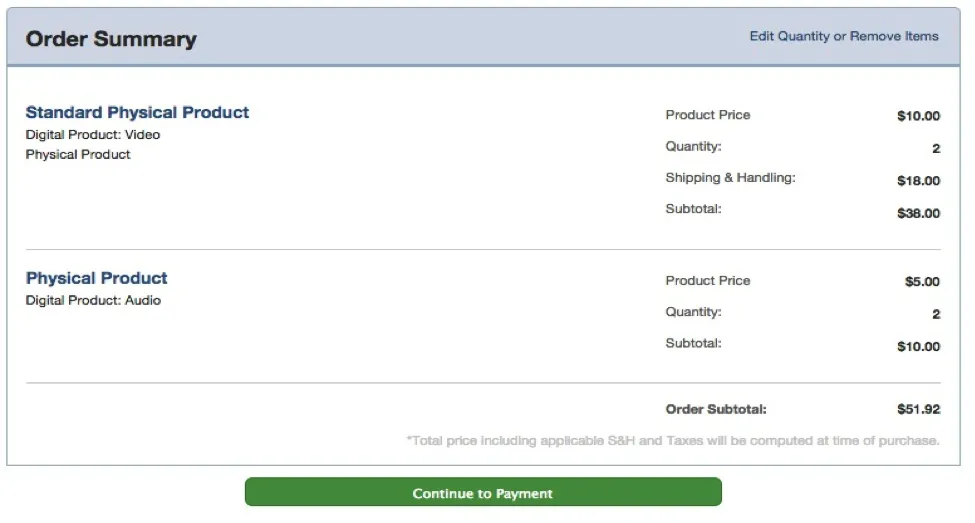This screenshot has width=975, height=523.
Task: Open Edit Quantity or Remove Items link
Action: coord(844,36)
